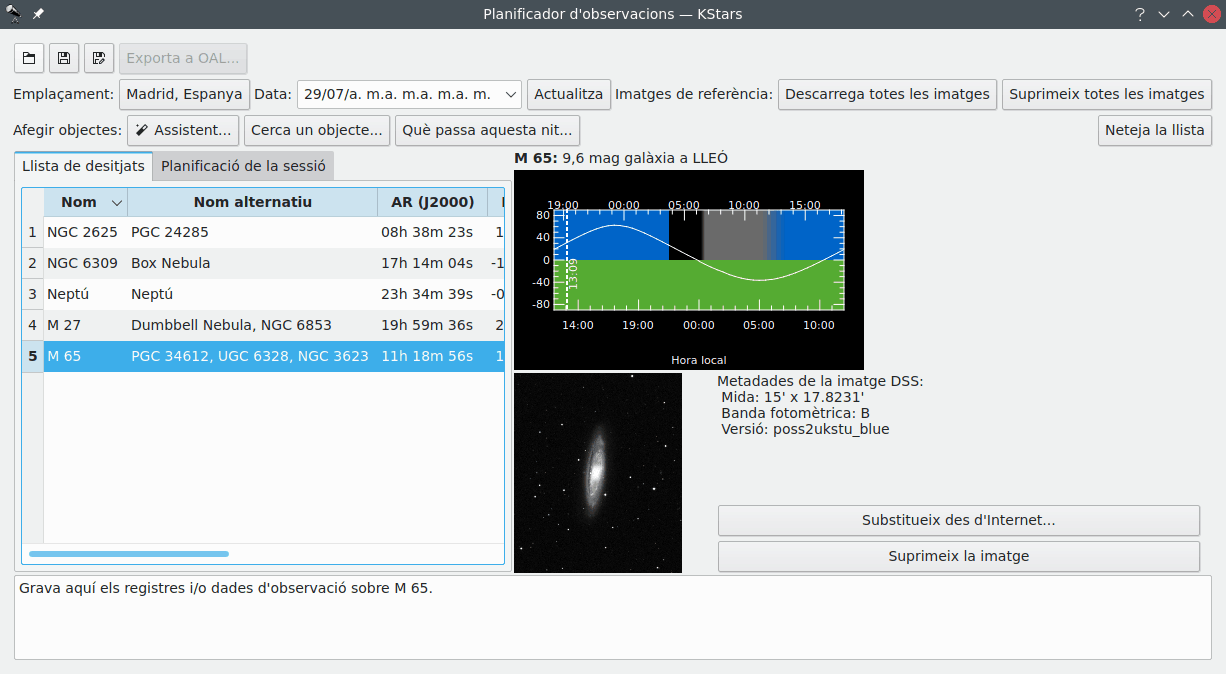The width and height of the screenshot is (1226, 674).
Task: Select the Llista de desitjats tab
Action: pos(83,166)
